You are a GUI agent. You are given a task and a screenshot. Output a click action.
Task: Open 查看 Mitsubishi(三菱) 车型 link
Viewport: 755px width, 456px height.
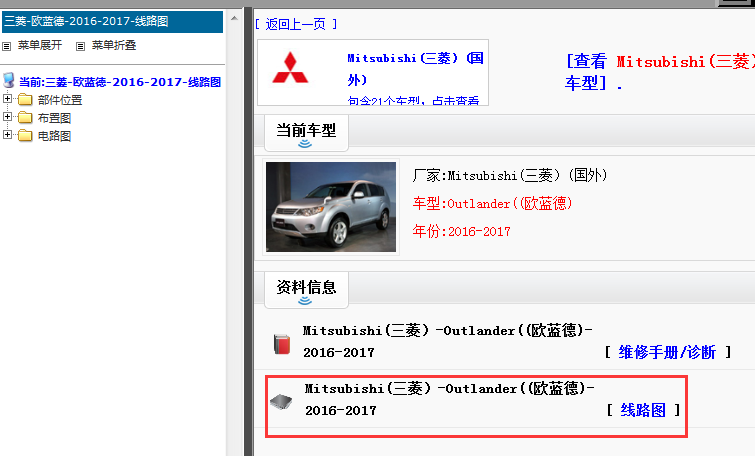pos(660,72)
